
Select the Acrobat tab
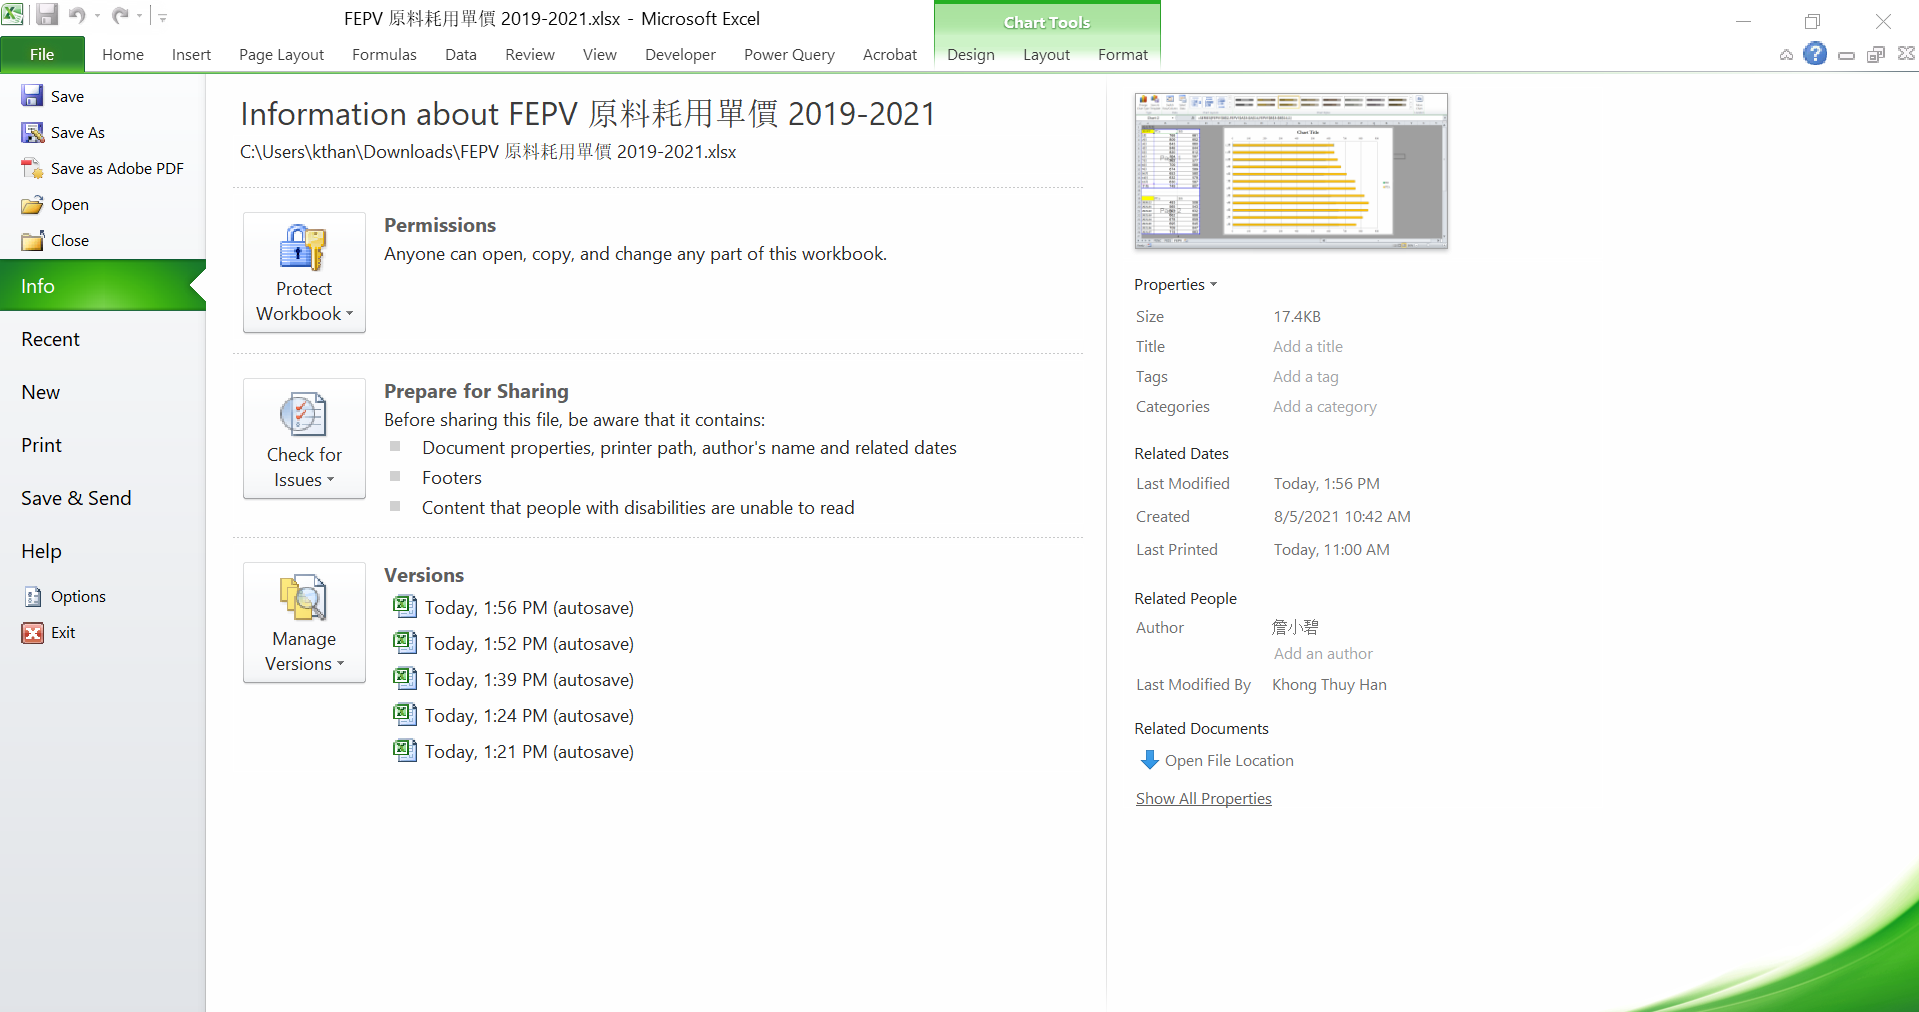click(x=889, y=54)
